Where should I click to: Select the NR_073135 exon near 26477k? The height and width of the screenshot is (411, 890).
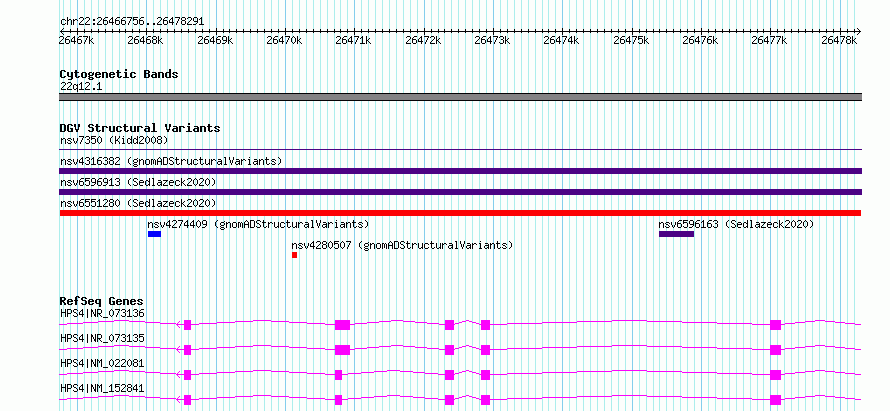[x=775, y=350]
